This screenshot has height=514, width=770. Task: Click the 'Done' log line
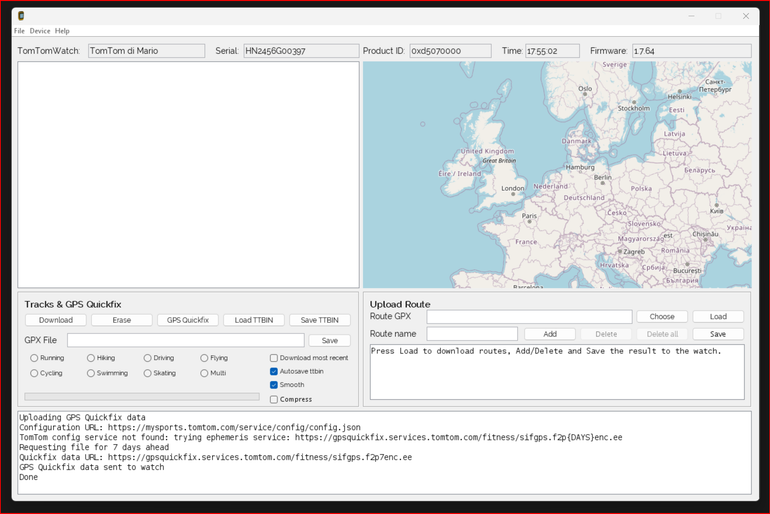pyautogui.click(x=28, y=477)
